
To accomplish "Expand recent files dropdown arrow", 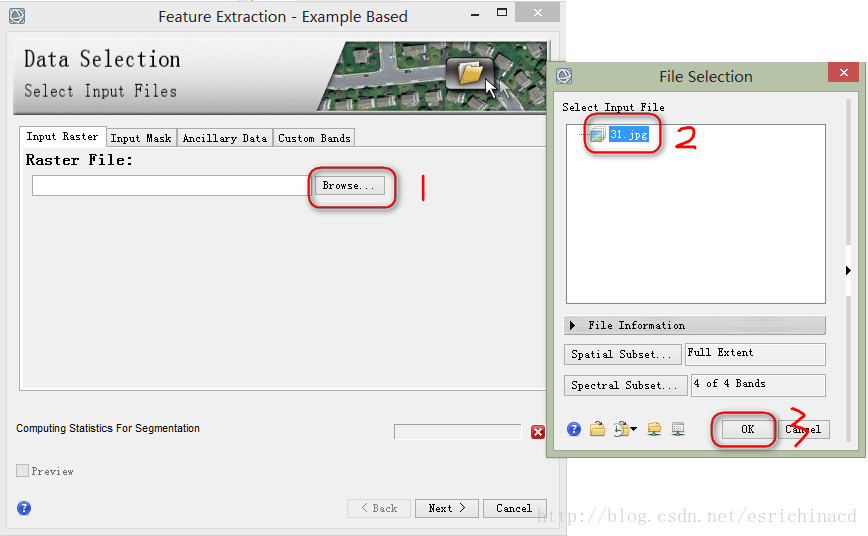I will pyautogui.click(x=634, y=429).
